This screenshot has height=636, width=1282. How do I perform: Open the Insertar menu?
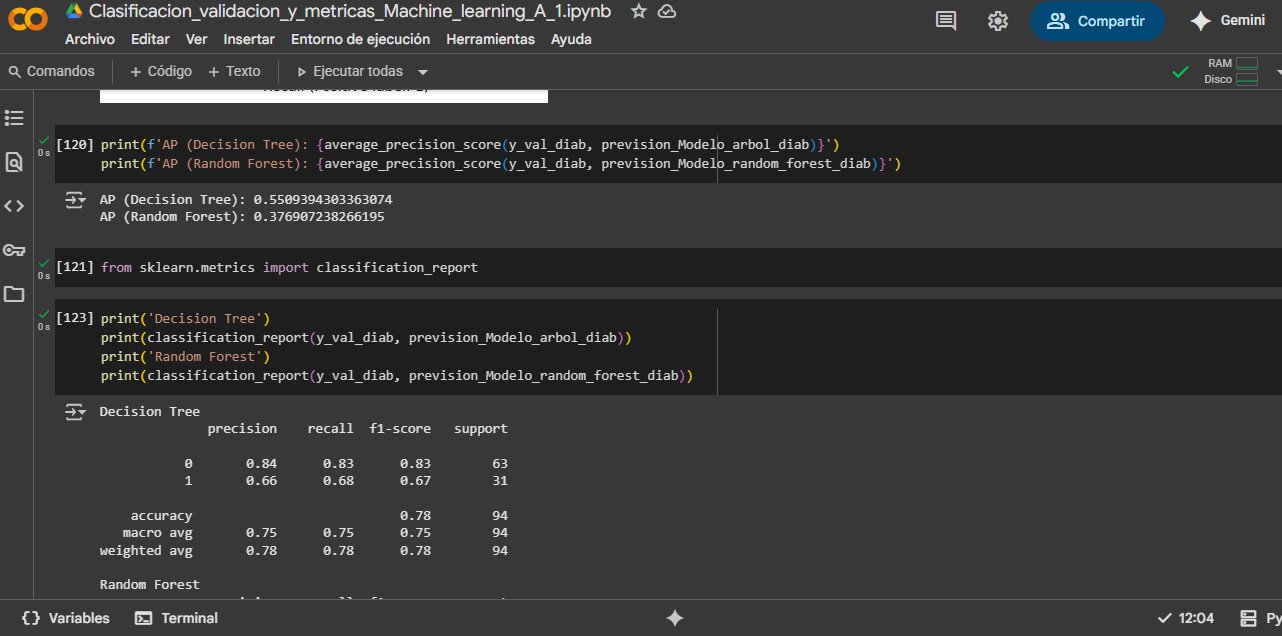pyautogui.click(x=249, y=39)
